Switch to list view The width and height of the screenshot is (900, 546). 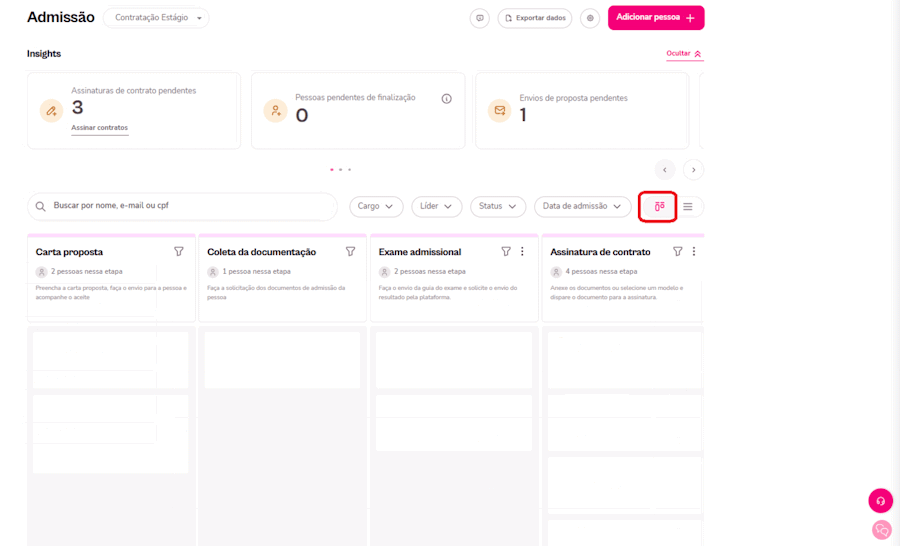[688, 207]
